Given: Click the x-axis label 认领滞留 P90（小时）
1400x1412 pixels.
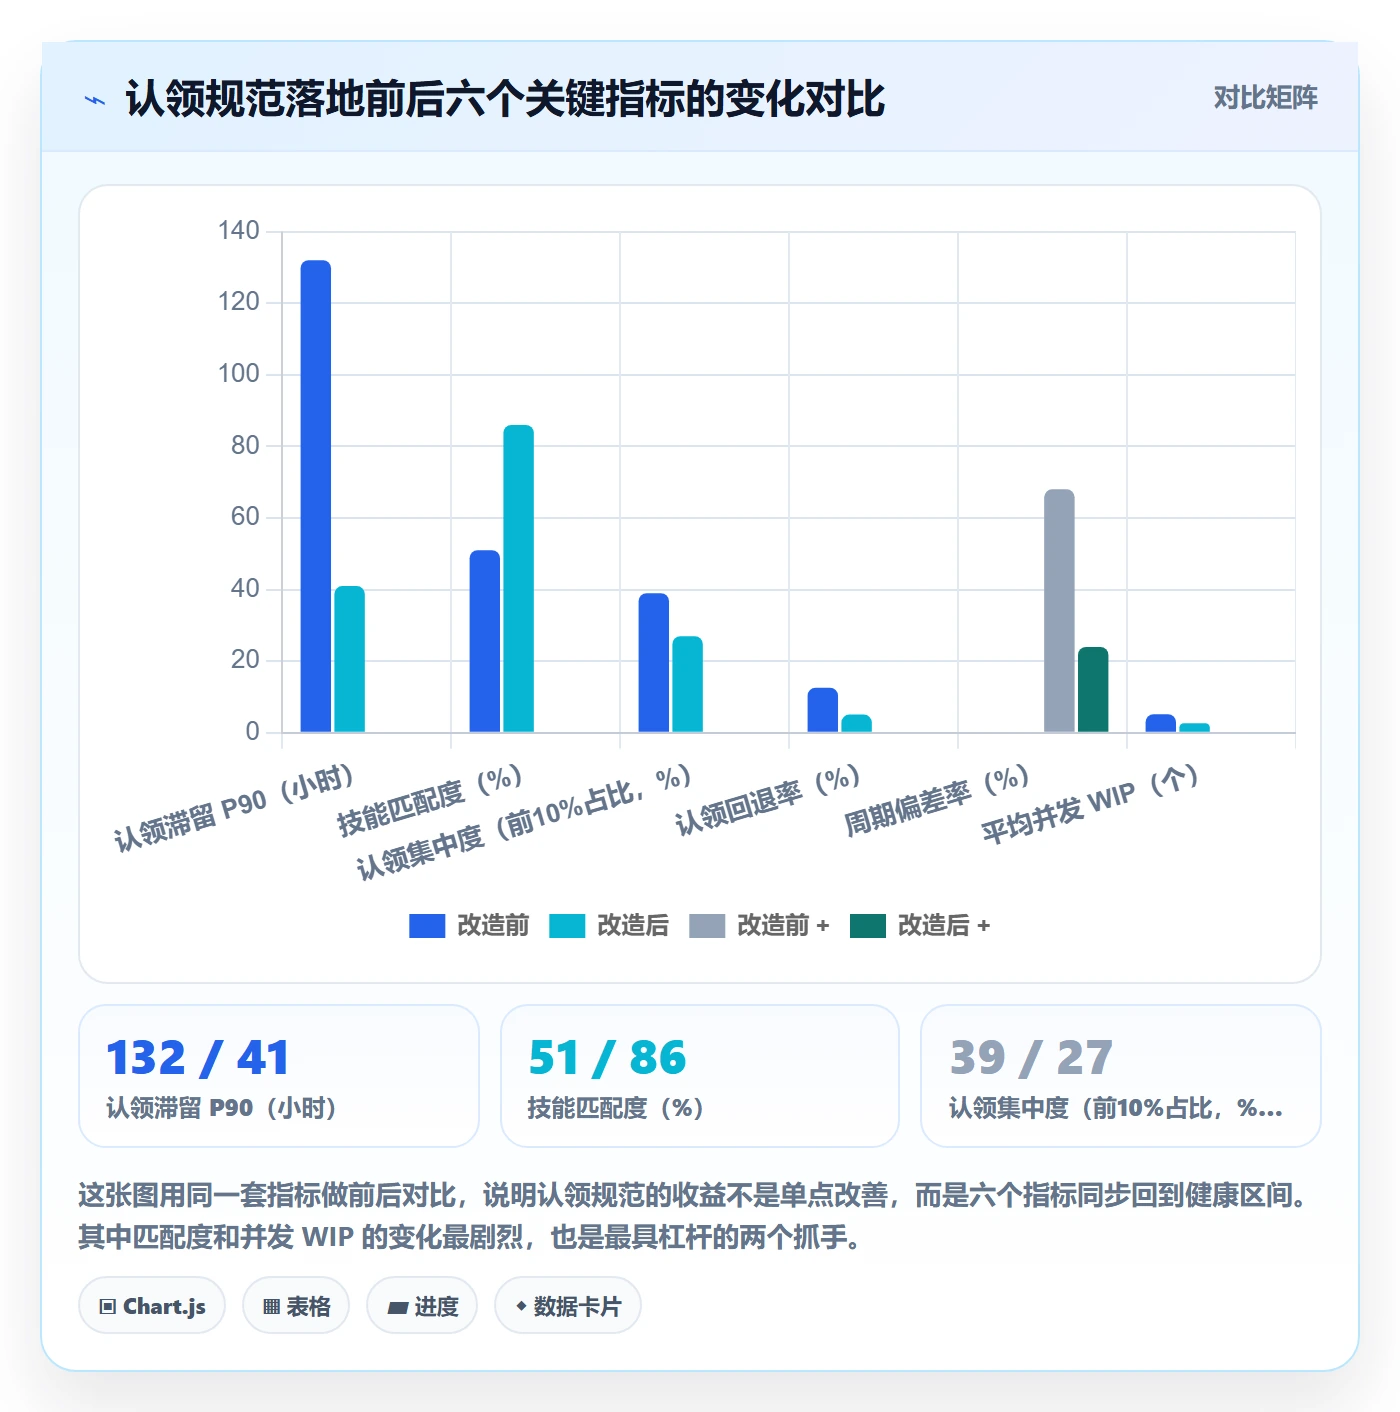Looking at the screenshot, I should 233,808.
